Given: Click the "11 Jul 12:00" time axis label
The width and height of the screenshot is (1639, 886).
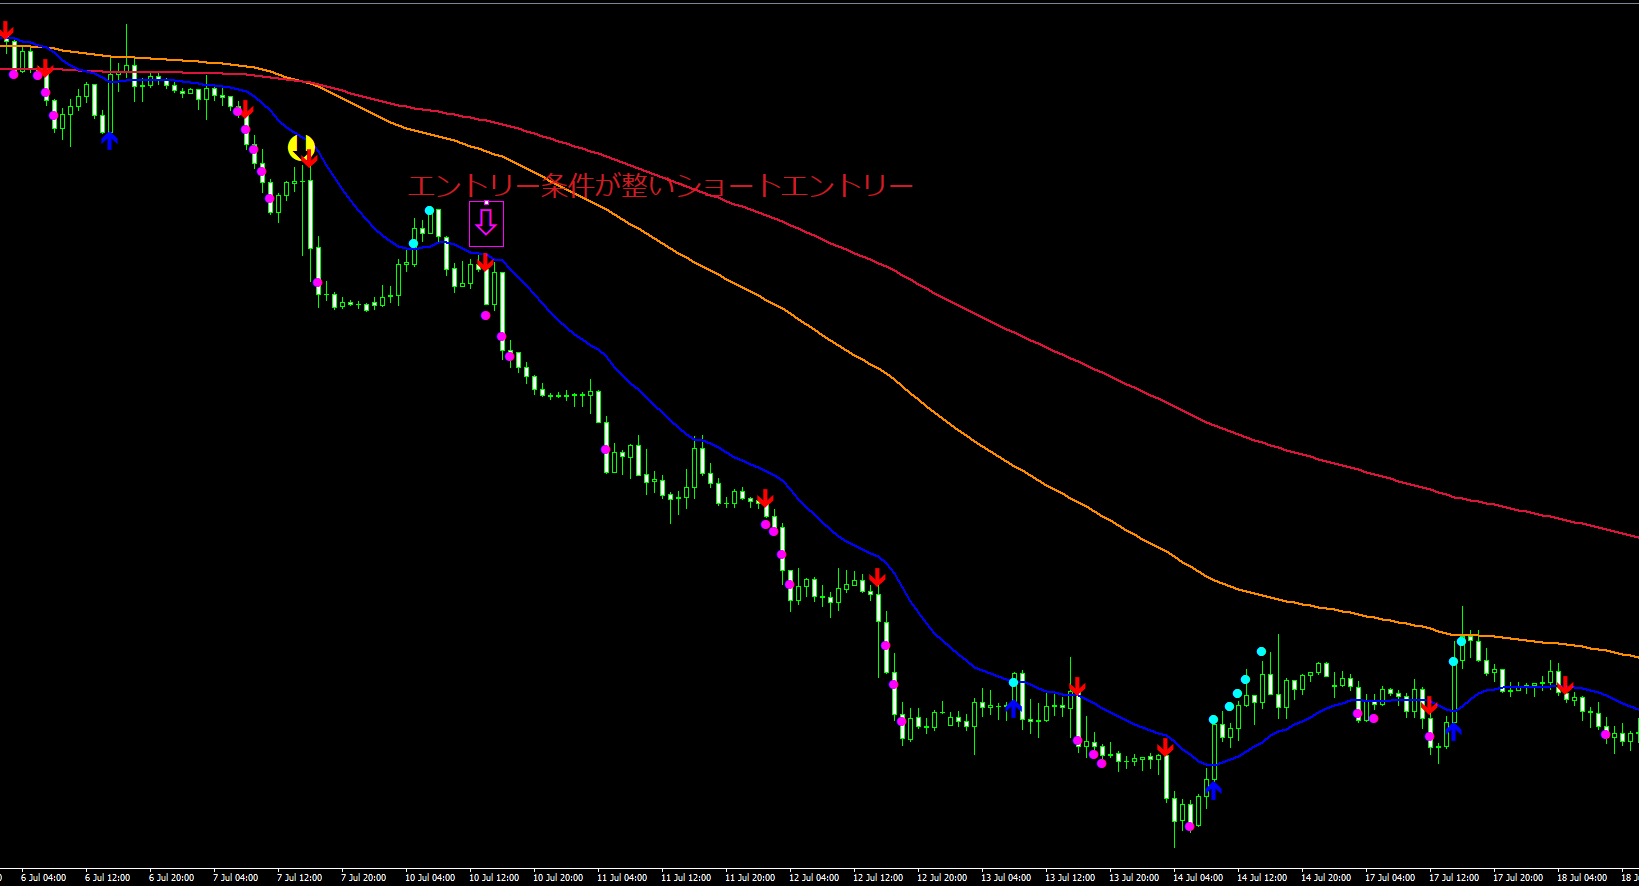Looking at the screenshot, I should [686, 878].
